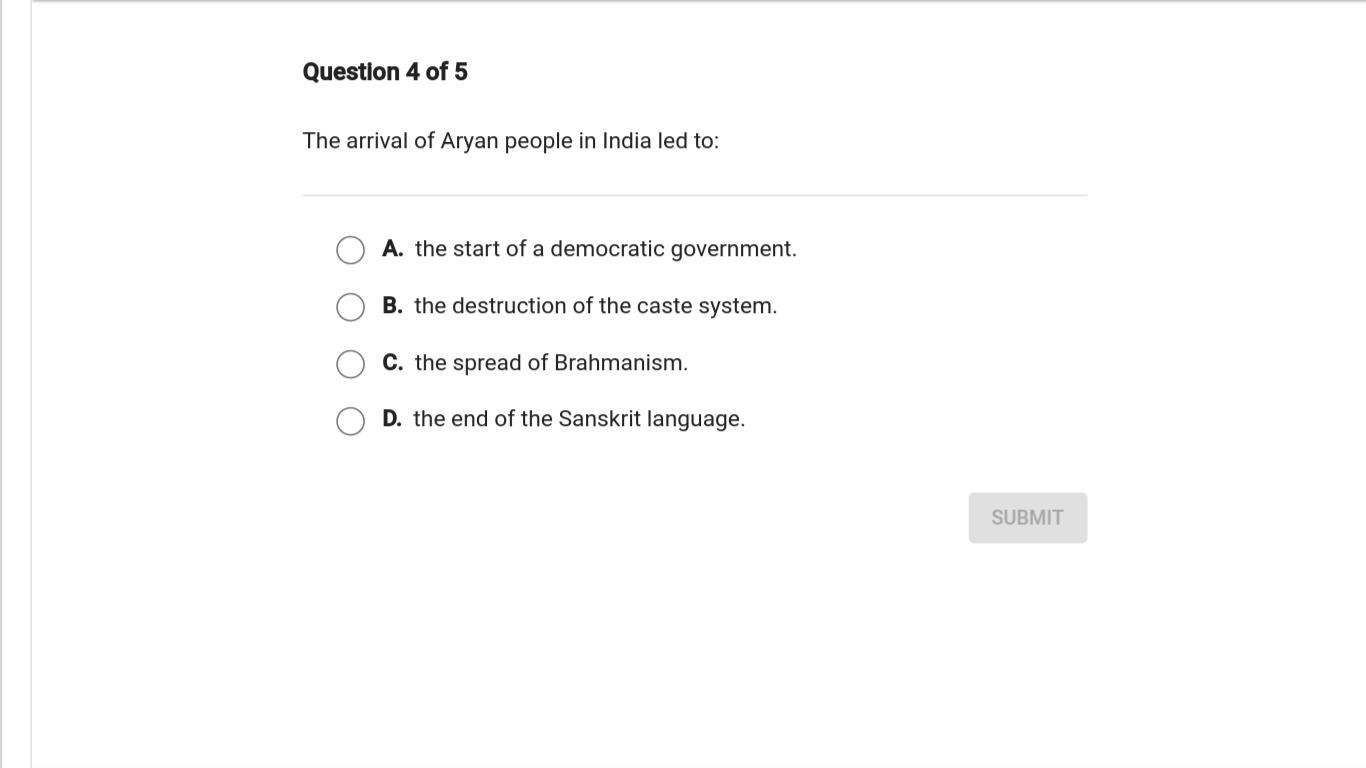This screenshot has width=1366, height=768.
Task: Choose the radio circle beside option C
Action: (x=350, y=364)
